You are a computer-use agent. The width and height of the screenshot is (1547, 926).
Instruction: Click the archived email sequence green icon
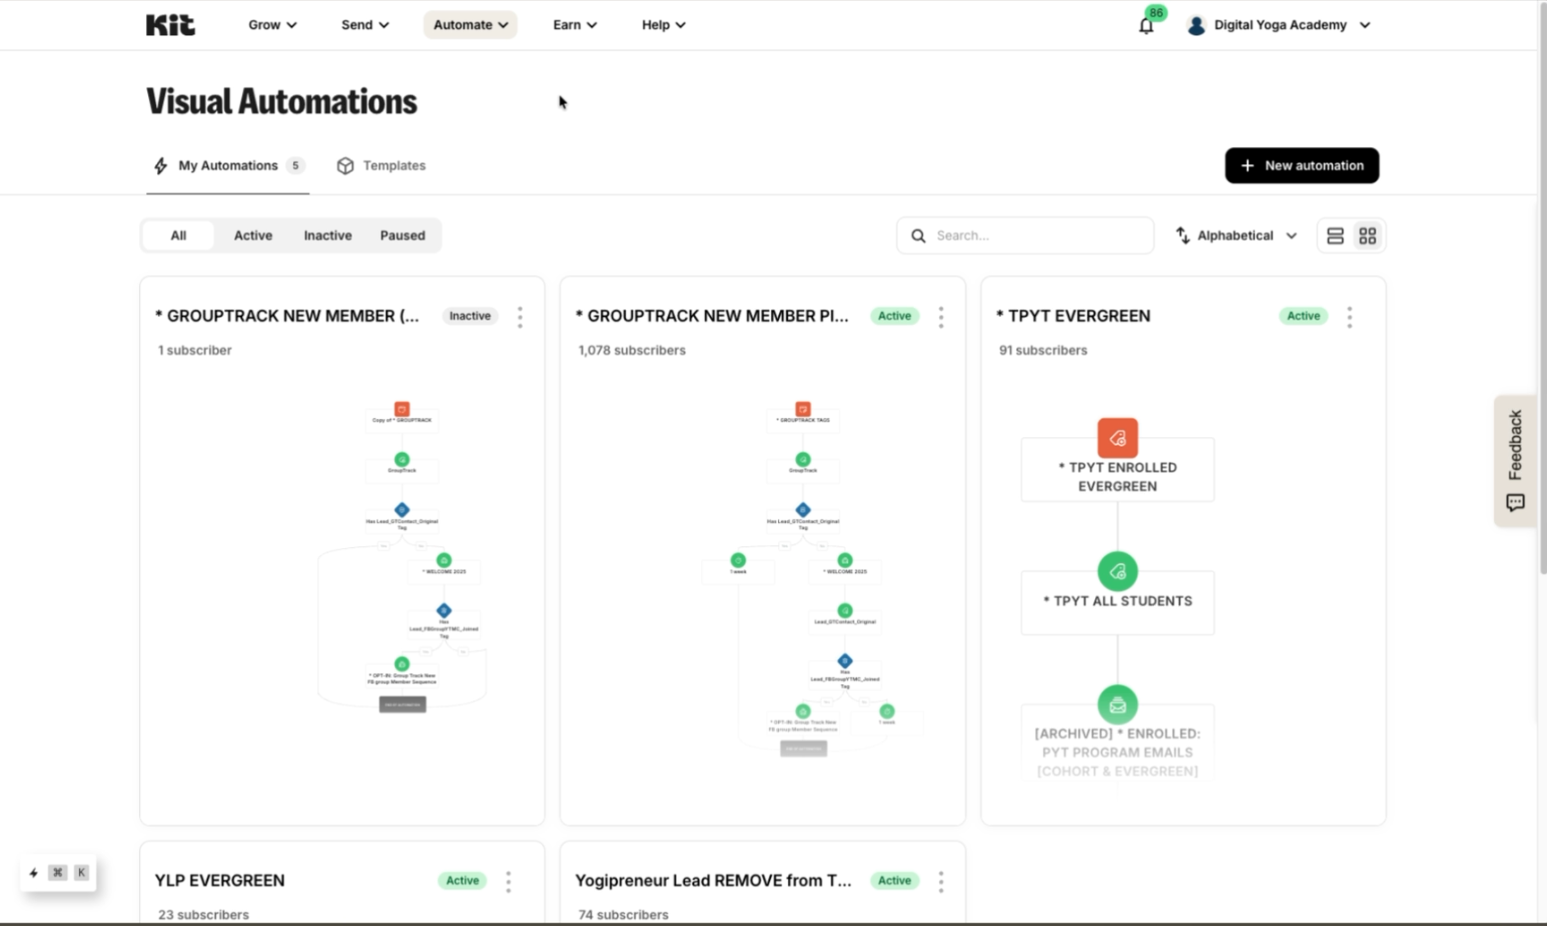click(x=1117, y=705)
